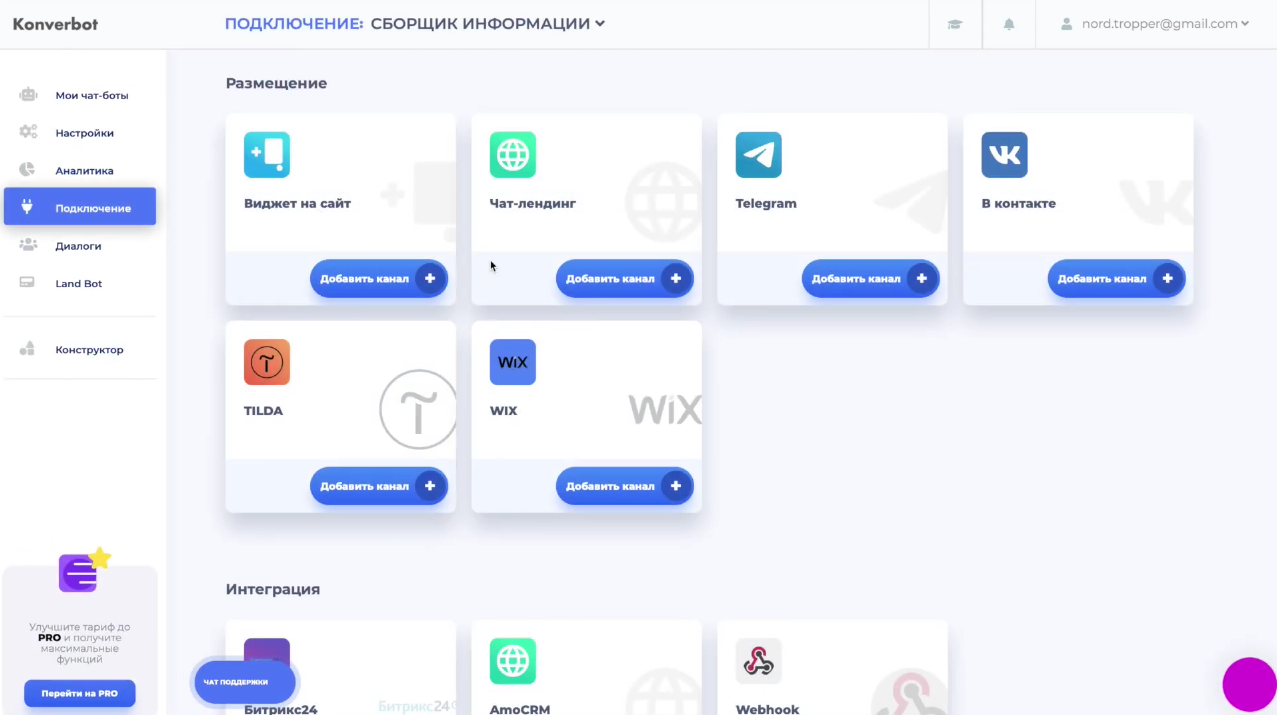Click the robot icon beside "Мои чат-боты"
Image resolution: width=1277 pixels, height=715 pixels.
coord(28,95)
